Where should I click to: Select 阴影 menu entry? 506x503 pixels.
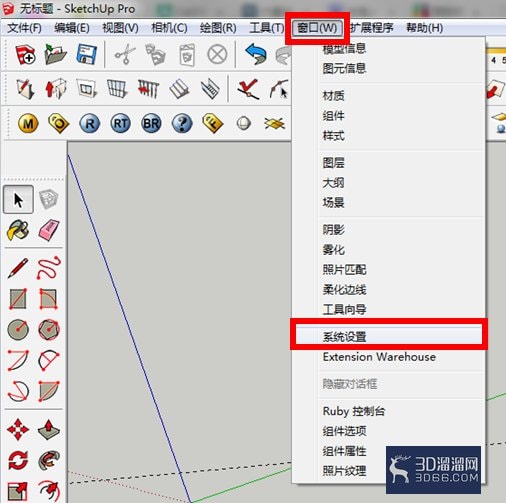pyautogui.click(x=333, y=230)
